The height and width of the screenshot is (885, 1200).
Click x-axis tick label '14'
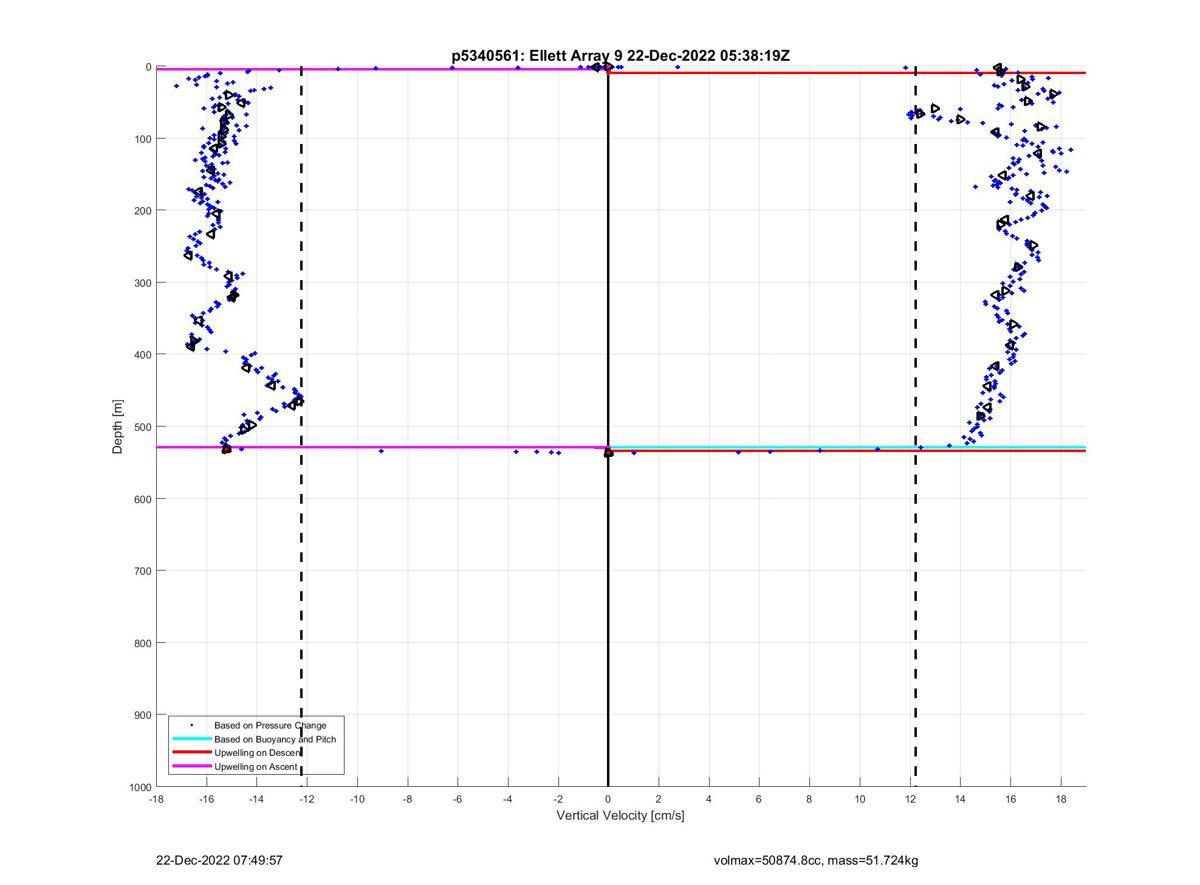(x=960, y=799)
